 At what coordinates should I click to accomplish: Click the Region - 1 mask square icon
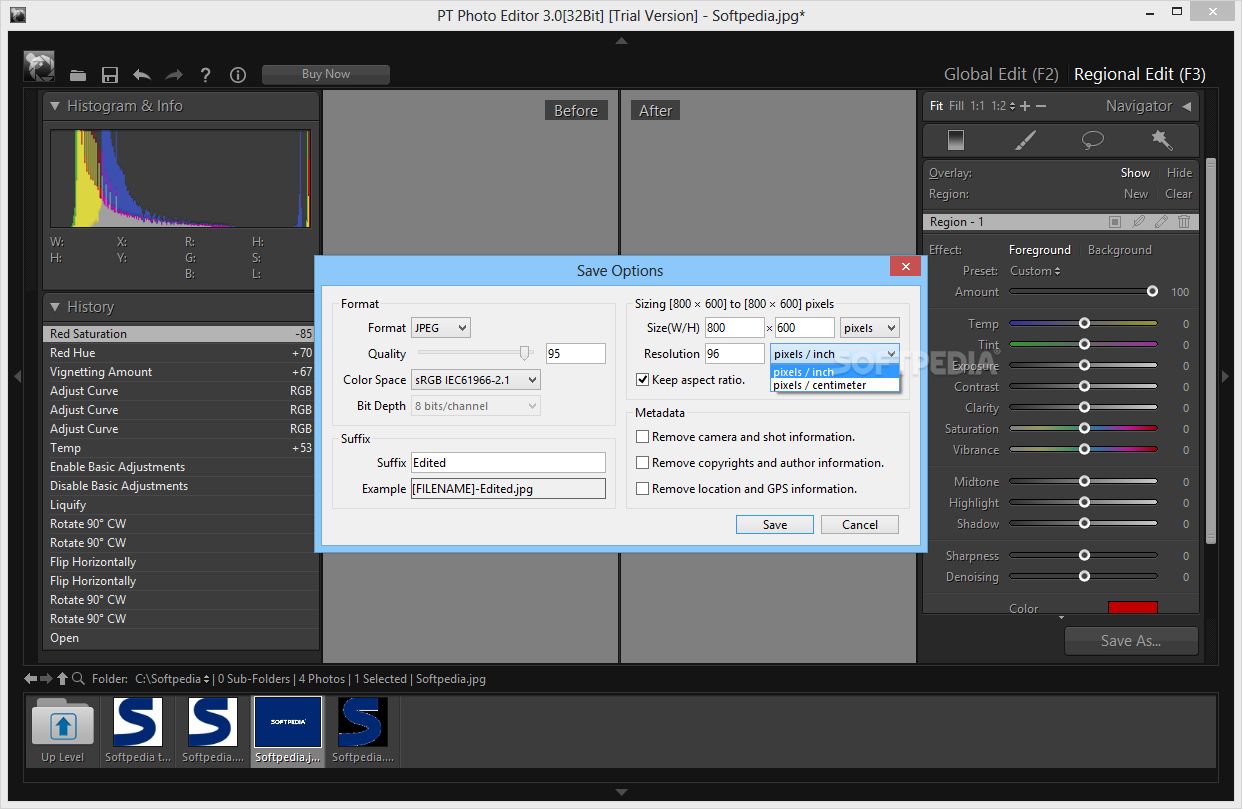(1115, 222)
